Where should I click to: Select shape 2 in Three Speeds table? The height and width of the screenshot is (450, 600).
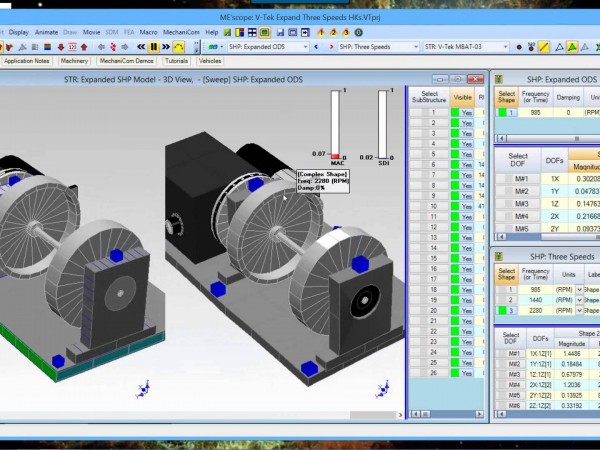[511, 300]
